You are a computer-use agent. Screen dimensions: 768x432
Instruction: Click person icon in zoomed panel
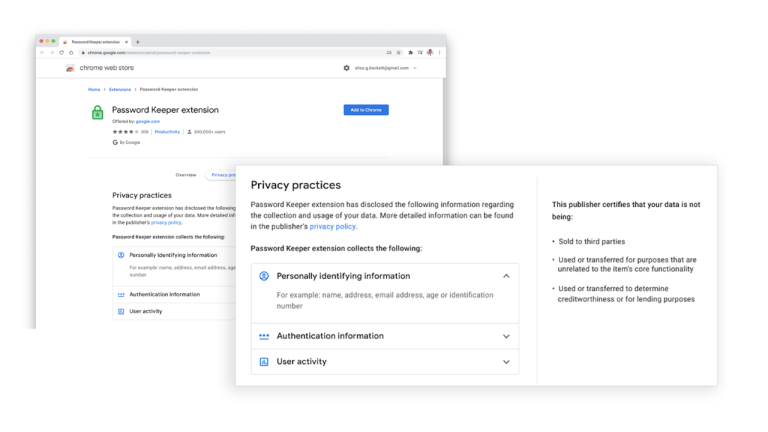(264, 276)
